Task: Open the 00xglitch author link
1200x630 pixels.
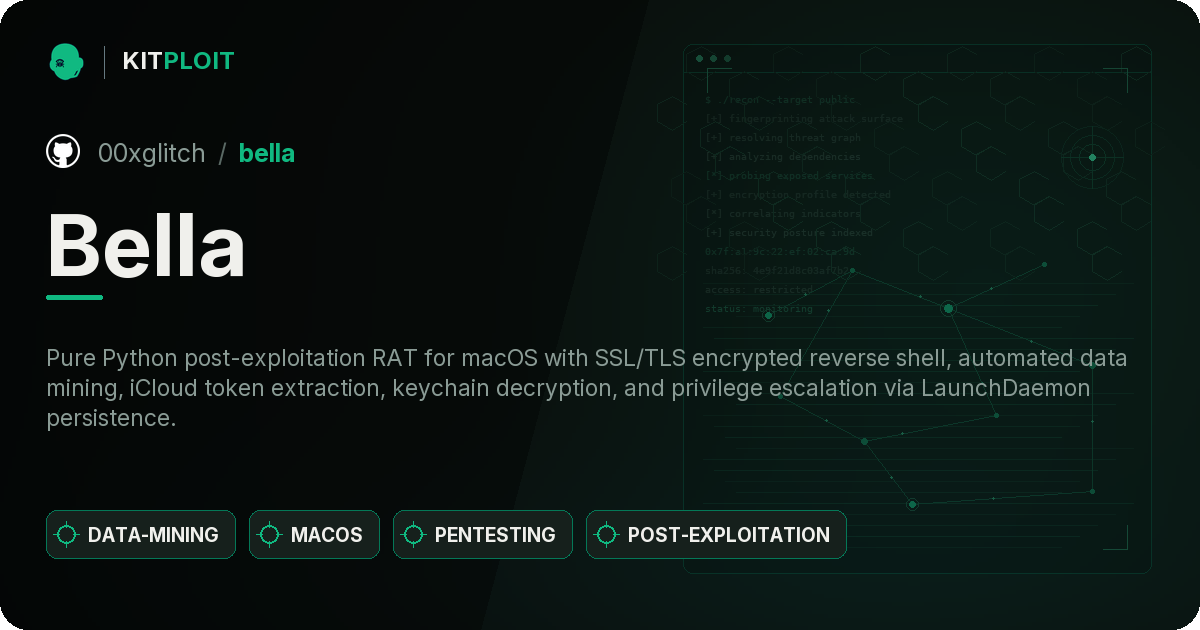Action: [x=151, y=153]
